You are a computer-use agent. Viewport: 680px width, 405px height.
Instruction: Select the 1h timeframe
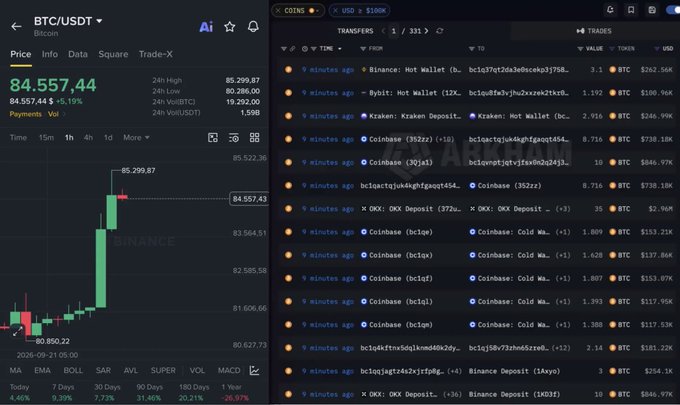69,137
